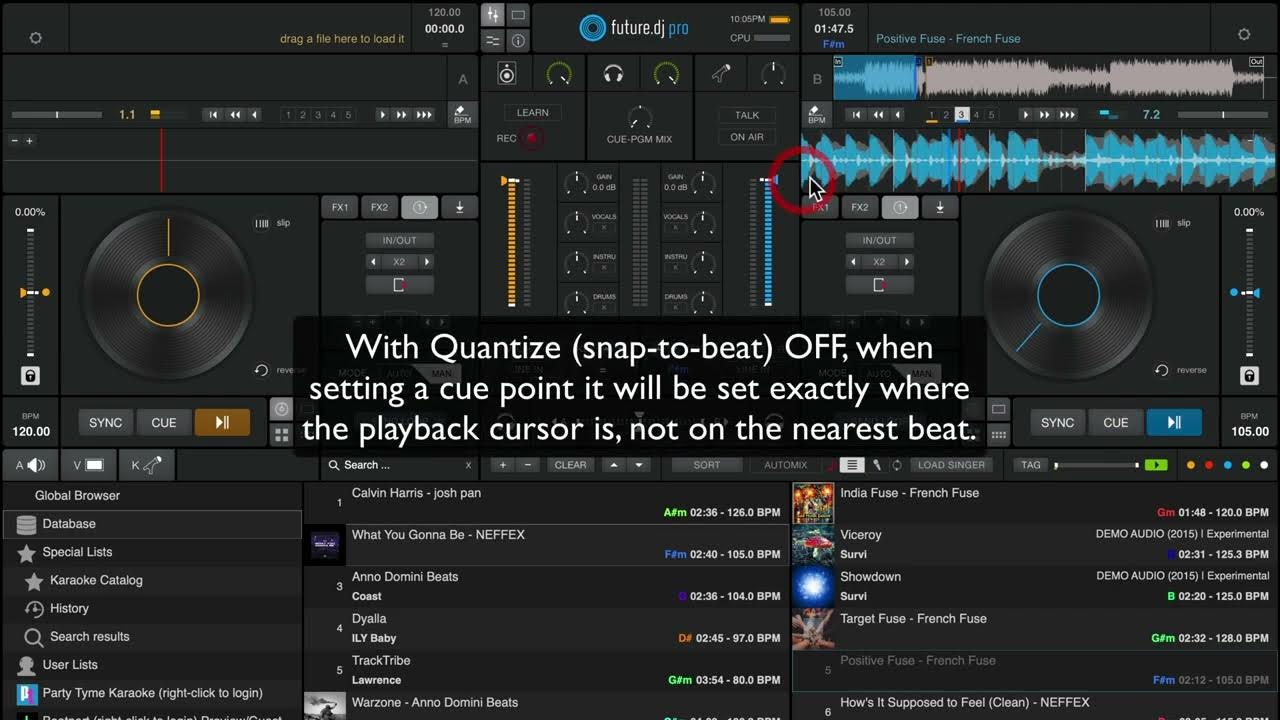Open the equalizer sliders panel icon
This screenshot has width=1280, height=720.
point(492,41)
